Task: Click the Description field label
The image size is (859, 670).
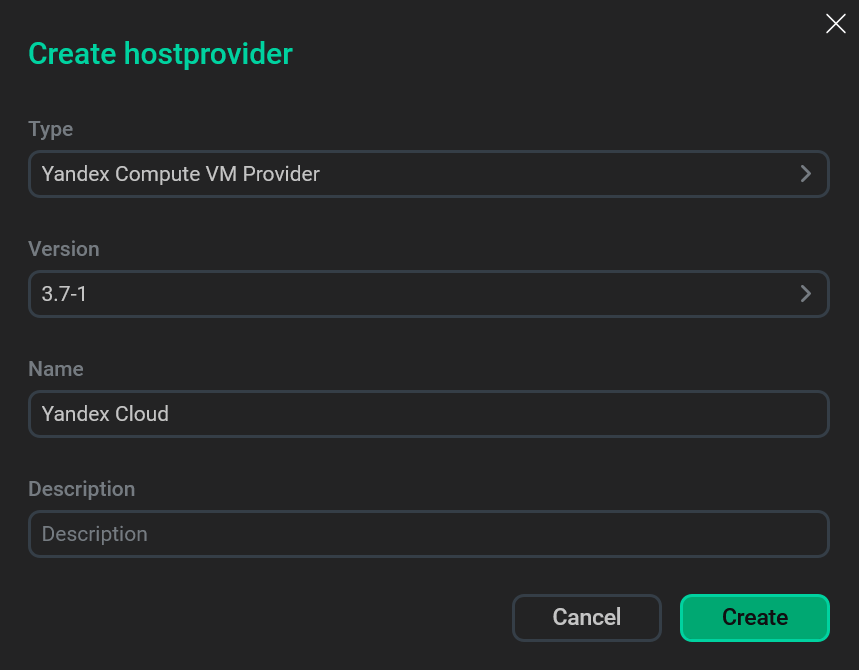Action: [x=82, y=489]
